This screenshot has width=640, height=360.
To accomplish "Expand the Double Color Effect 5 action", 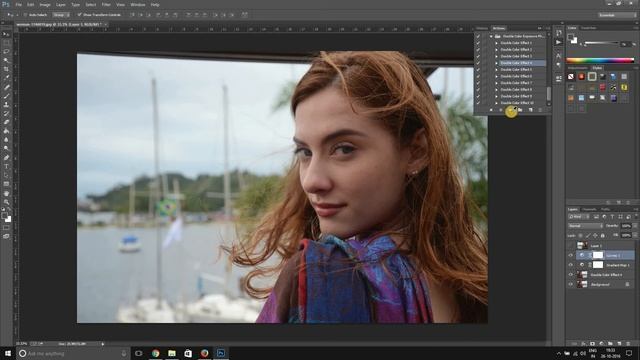I will (x=497, y=69).
